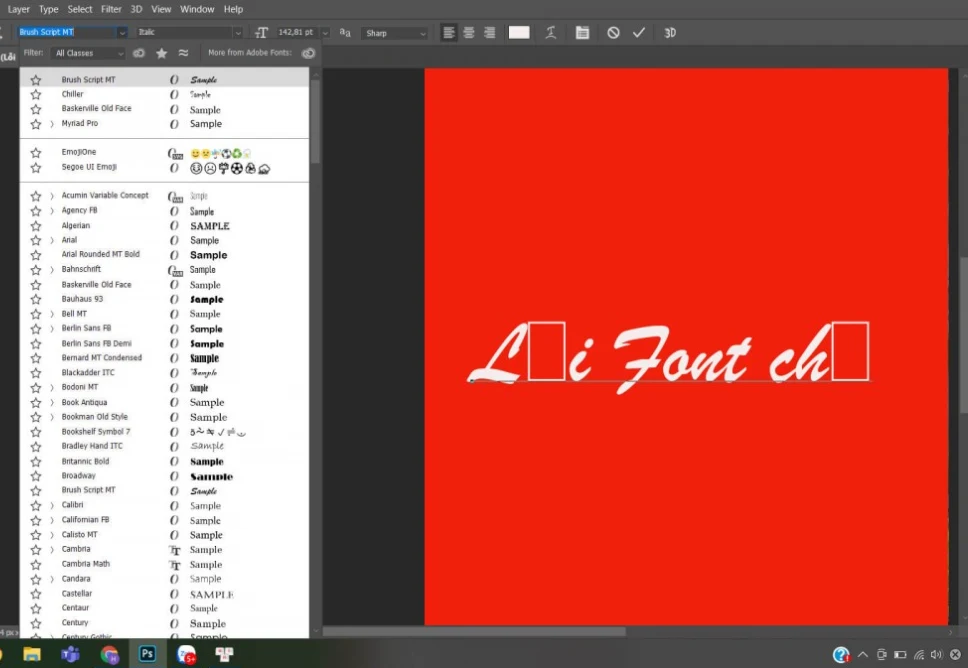Expand the Arial font family

52,241
